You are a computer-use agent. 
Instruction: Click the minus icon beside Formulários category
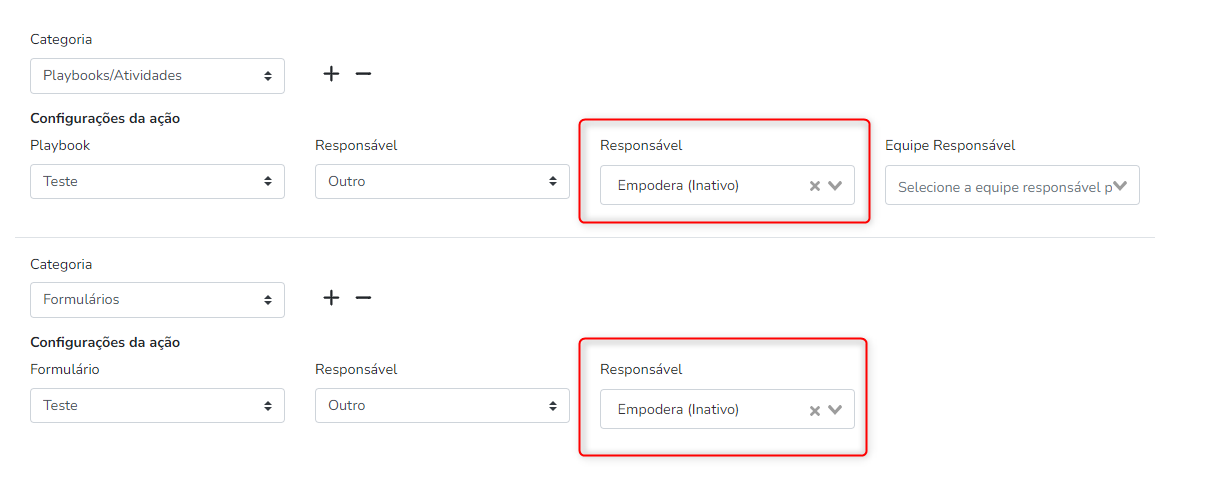pyautogui.click(x=363, y=298)
